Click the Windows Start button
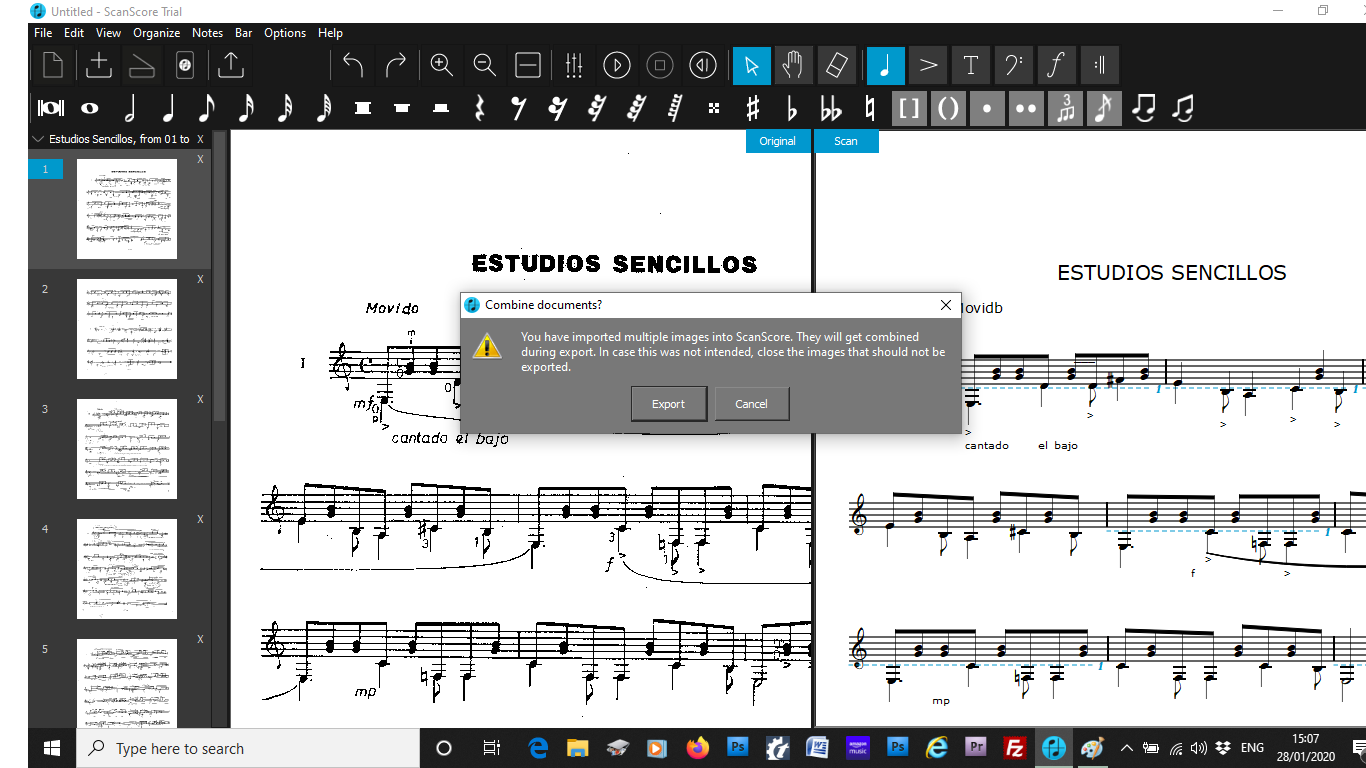The image size is (1366, 768). pos(52,748)
